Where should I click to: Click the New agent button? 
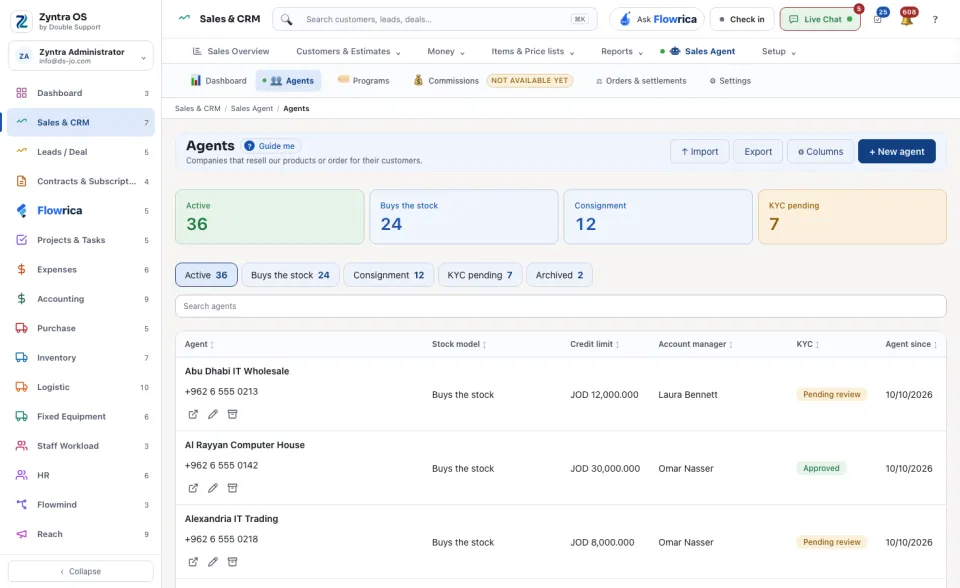(896, 151)
